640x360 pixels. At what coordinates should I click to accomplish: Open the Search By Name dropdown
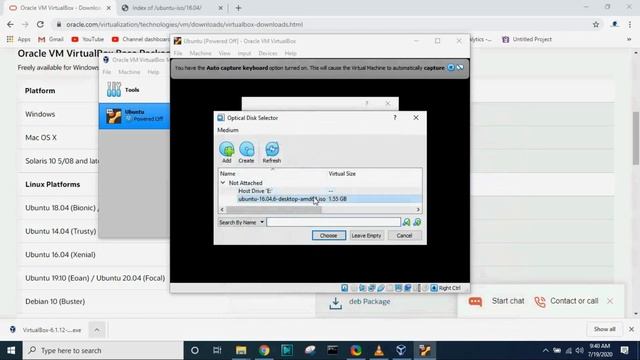241,222
